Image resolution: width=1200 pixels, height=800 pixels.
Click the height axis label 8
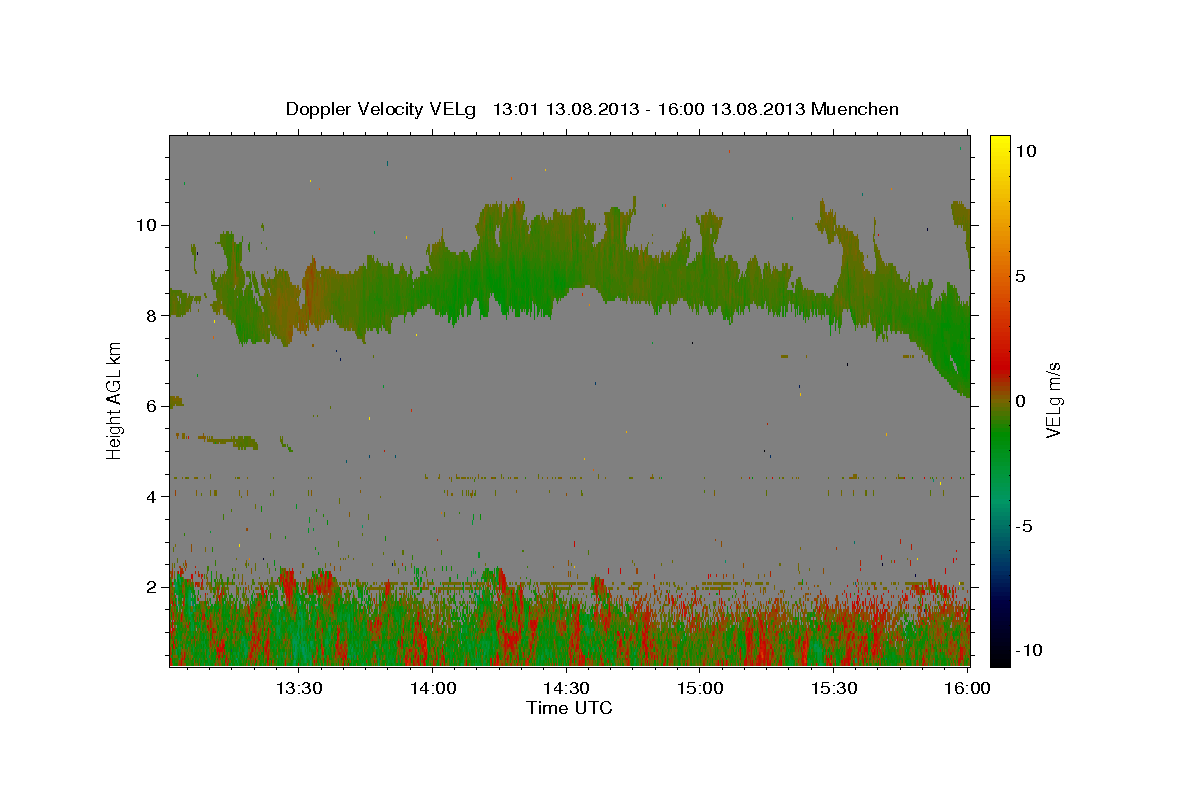coord(151,316)
